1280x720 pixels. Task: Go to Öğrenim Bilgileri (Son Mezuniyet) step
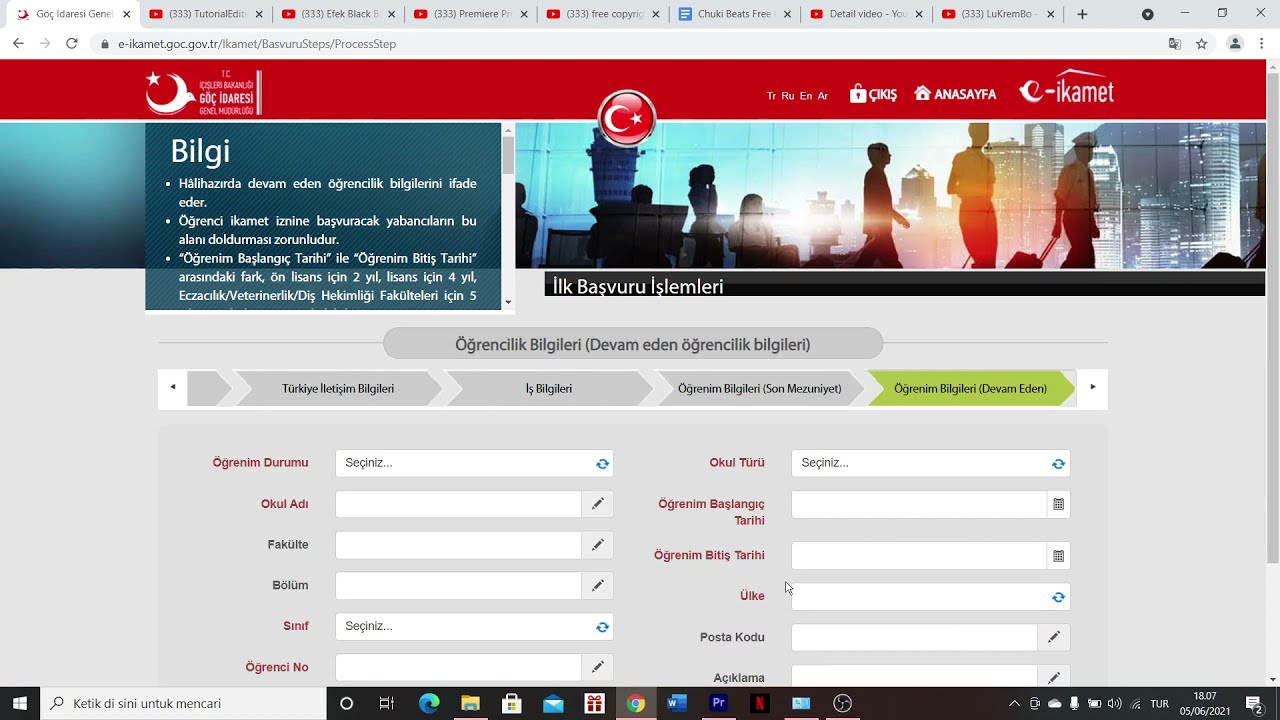(760, 388)
